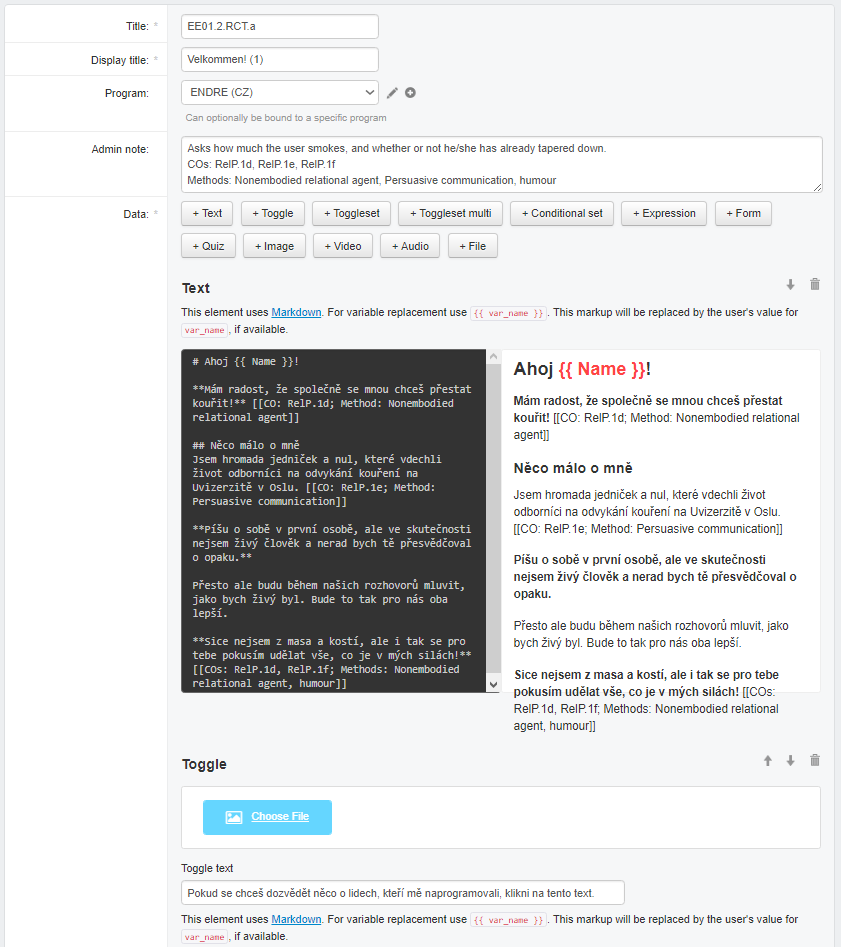The width and height of the screenshot is (841, 947).
Task: Open Markdown link below Toggle text
Action: [x=296, y=919]
